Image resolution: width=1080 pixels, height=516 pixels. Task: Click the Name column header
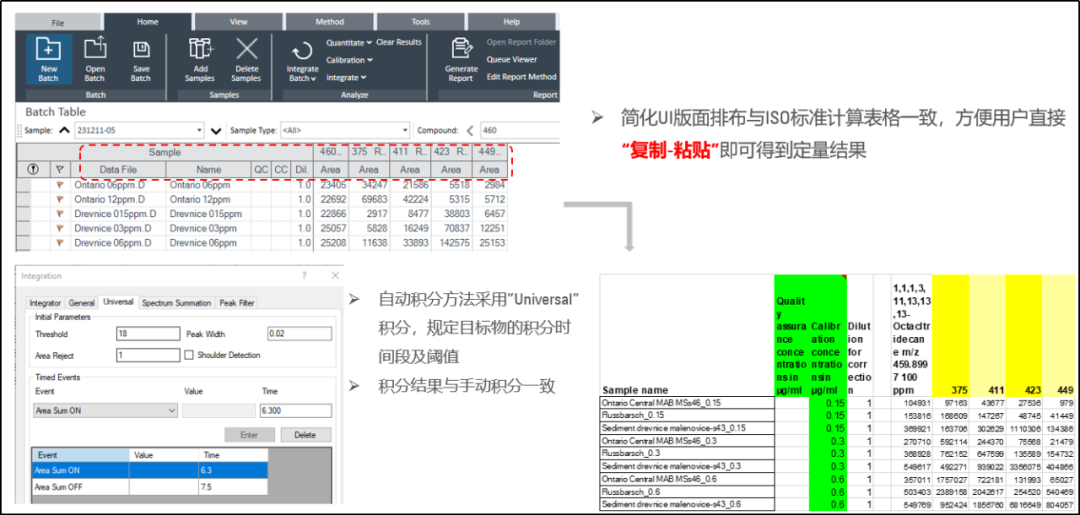pos(208,169)
